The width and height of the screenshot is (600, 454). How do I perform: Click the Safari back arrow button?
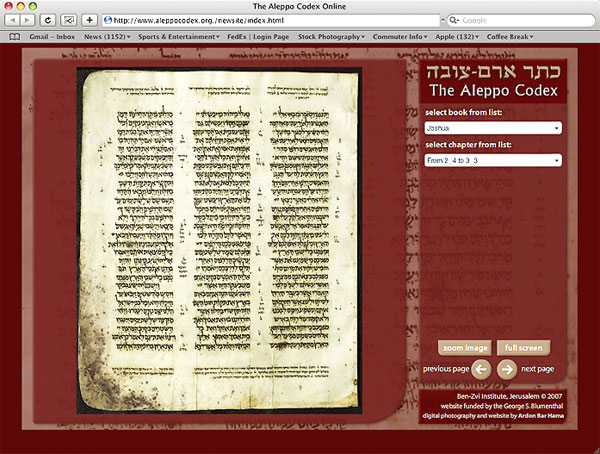click(12, 20)
